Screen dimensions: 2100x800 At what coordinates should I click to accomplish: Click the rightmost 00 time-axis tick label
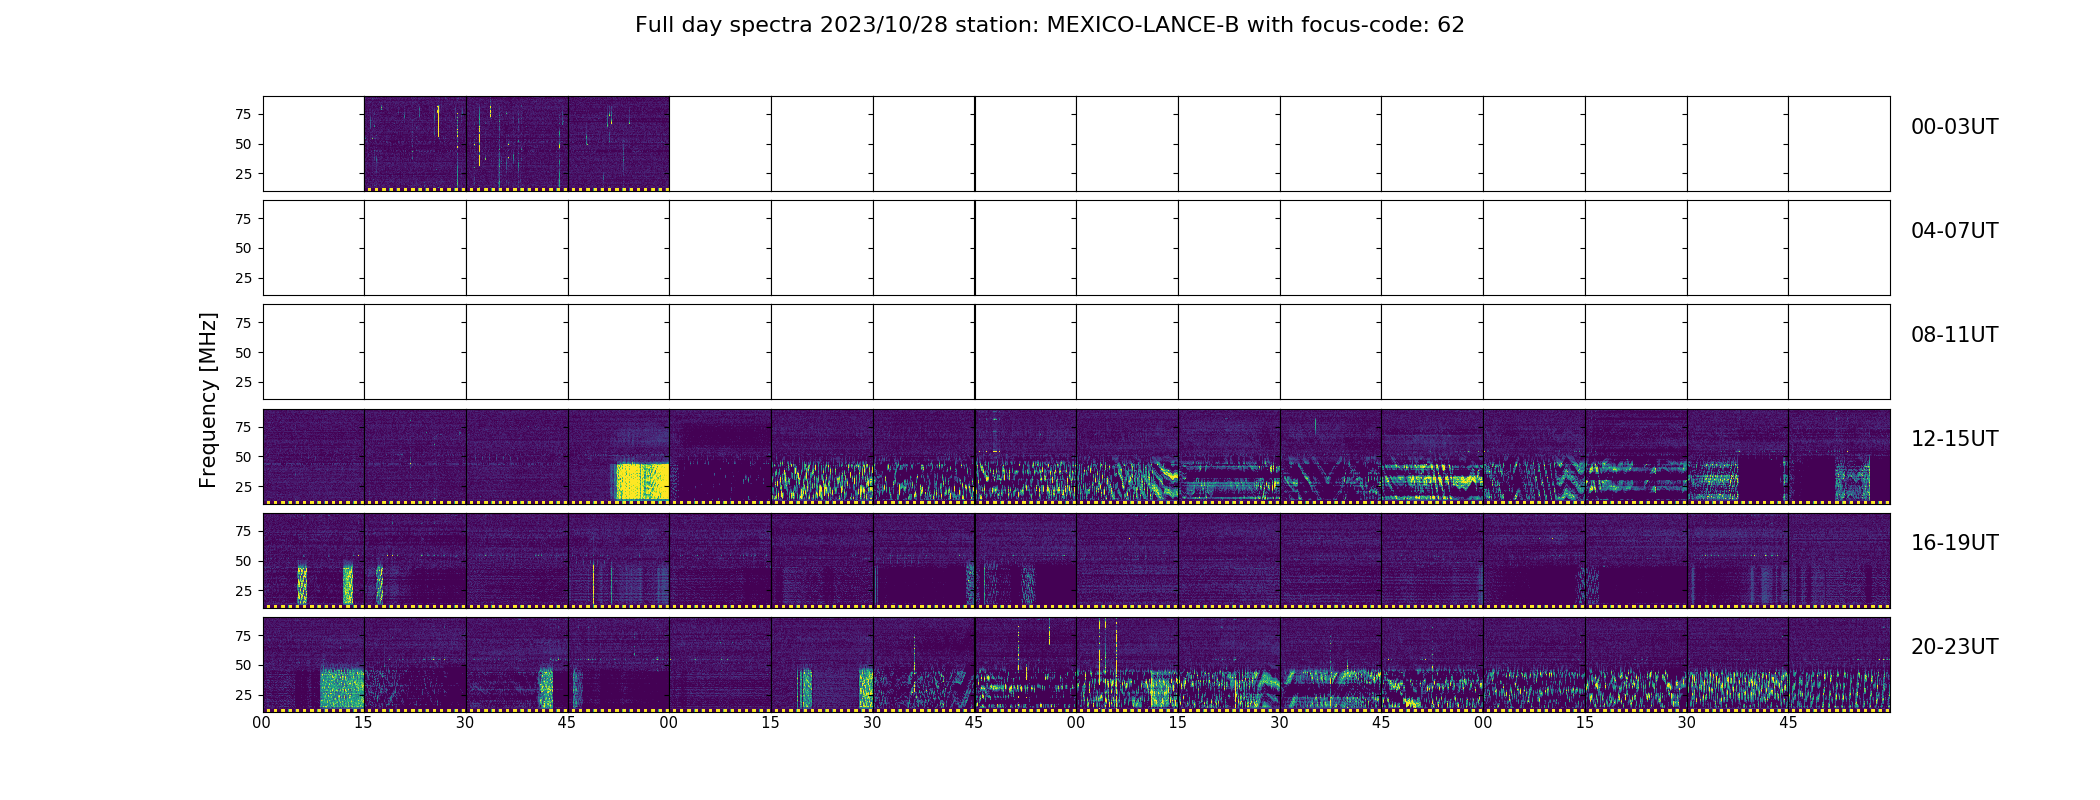tap(1483, 722)
